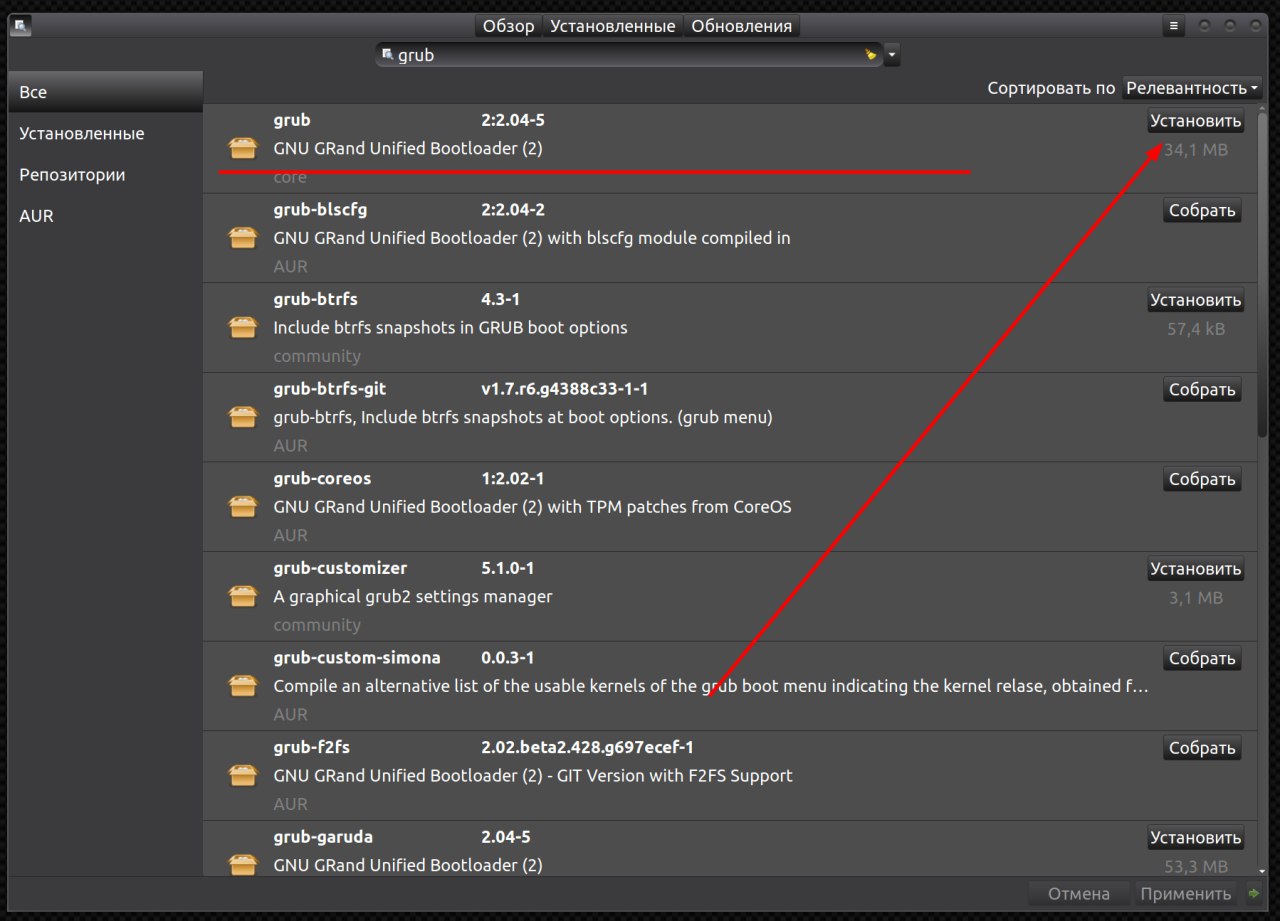Select AUR in the sidebar
1280x921 pixels.
[105, 215]
